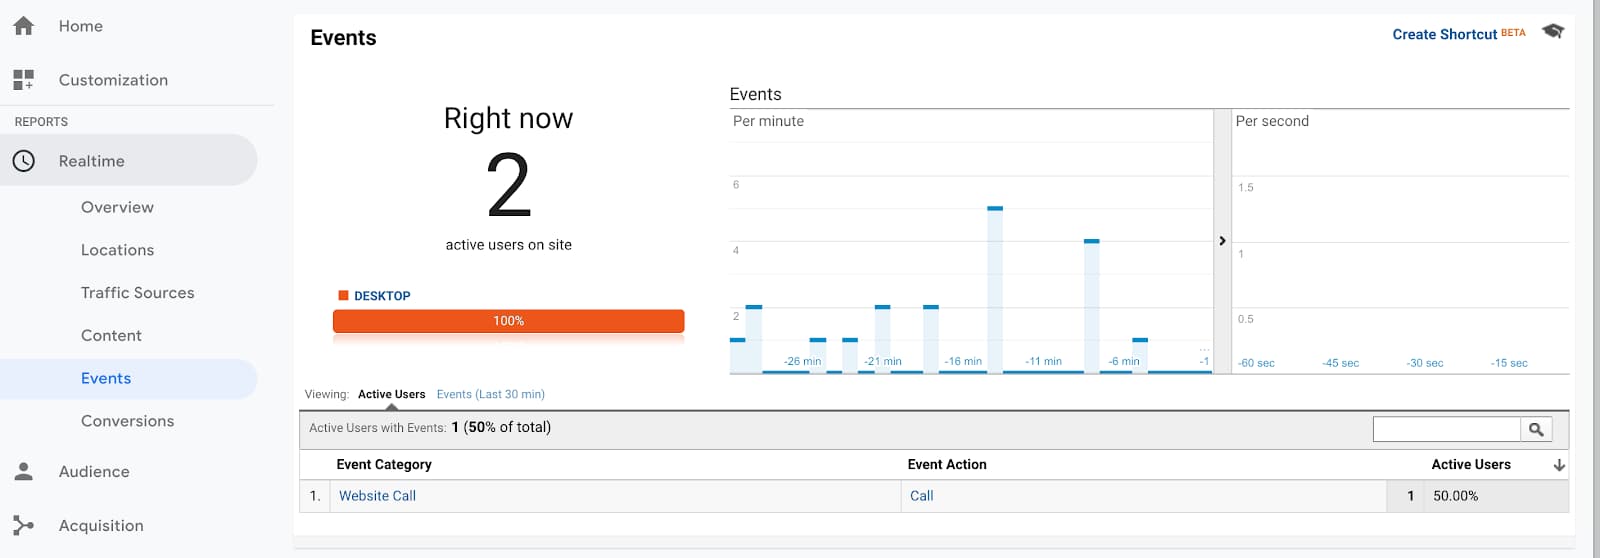Open Realtime Content report
The width and height of the screenshot is (1600, 558).
pos(111,336)
